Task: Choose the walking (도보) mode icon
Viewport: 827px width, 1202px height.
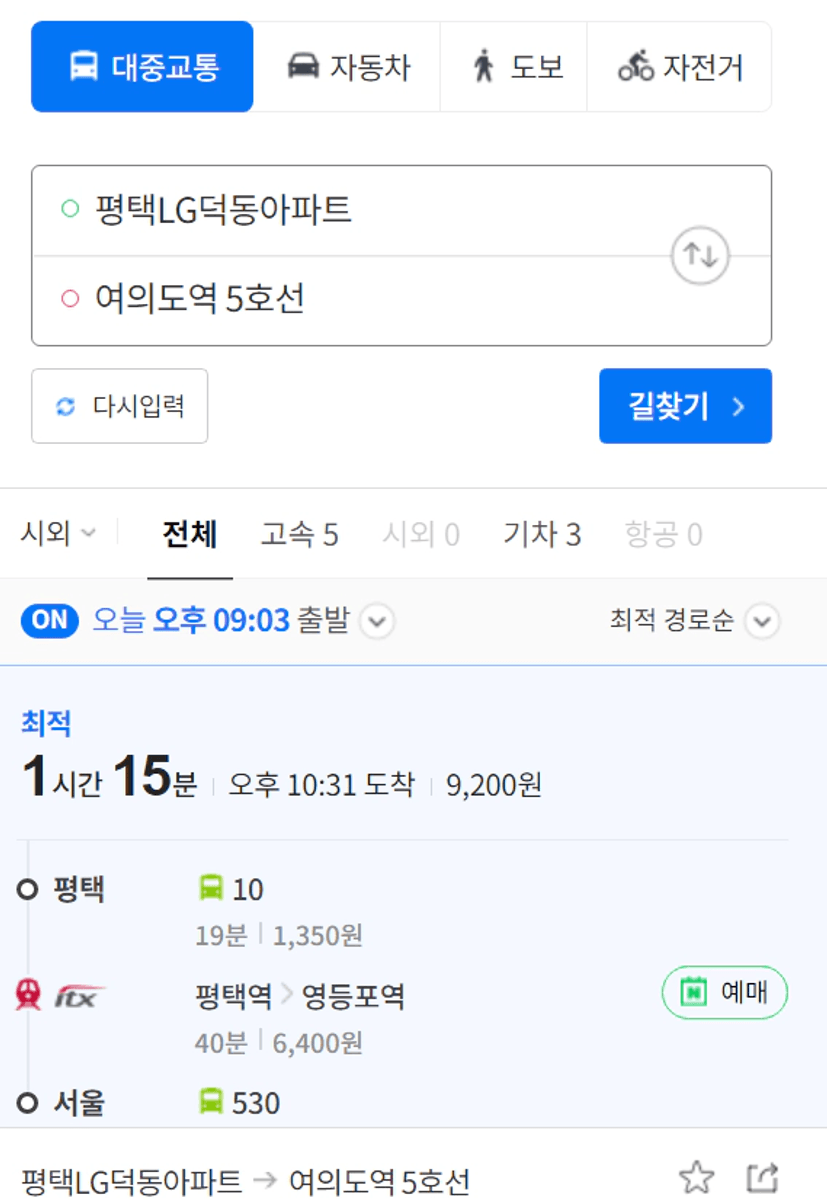Action: point(484,67)
